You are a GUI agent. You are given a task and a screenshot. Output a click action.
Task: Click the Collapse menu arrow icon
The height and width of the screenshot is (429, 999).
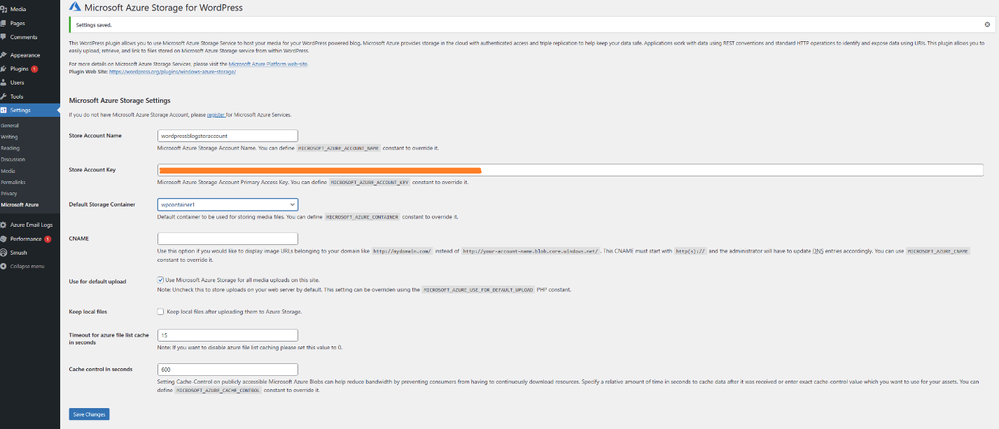pyautogui.click(x=4, y=266)
